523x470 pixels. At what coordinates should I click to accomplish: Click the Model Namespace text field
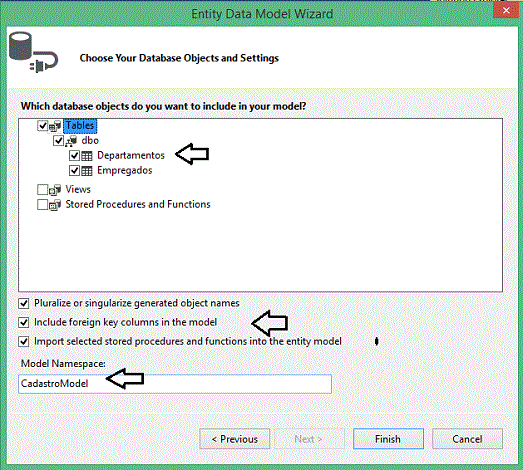point(175,384)
